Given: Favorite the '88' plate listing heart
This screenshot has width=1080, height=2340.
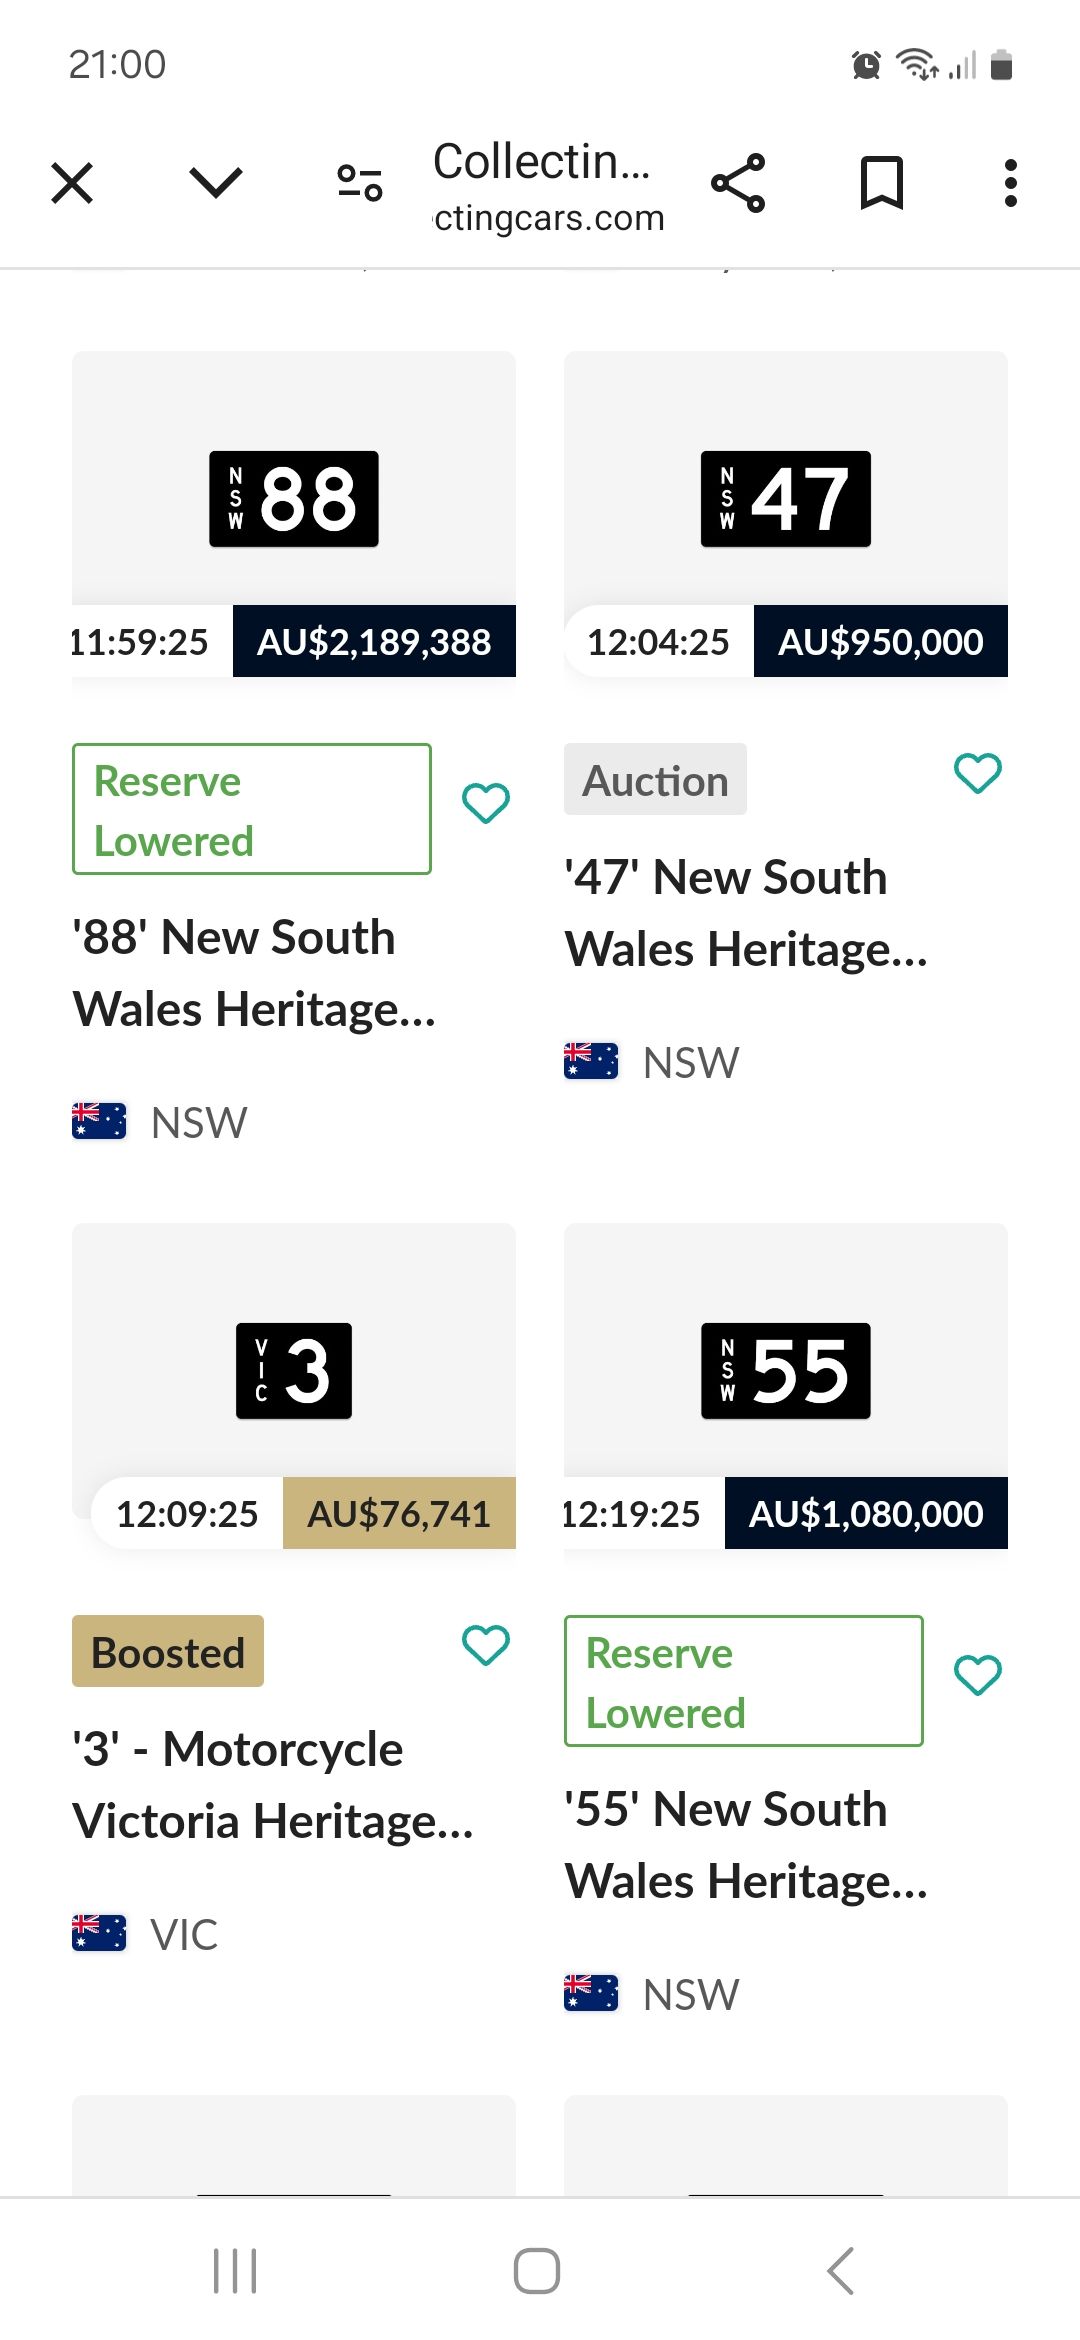Looking at the screenshot, I should [x=486, y=803].
